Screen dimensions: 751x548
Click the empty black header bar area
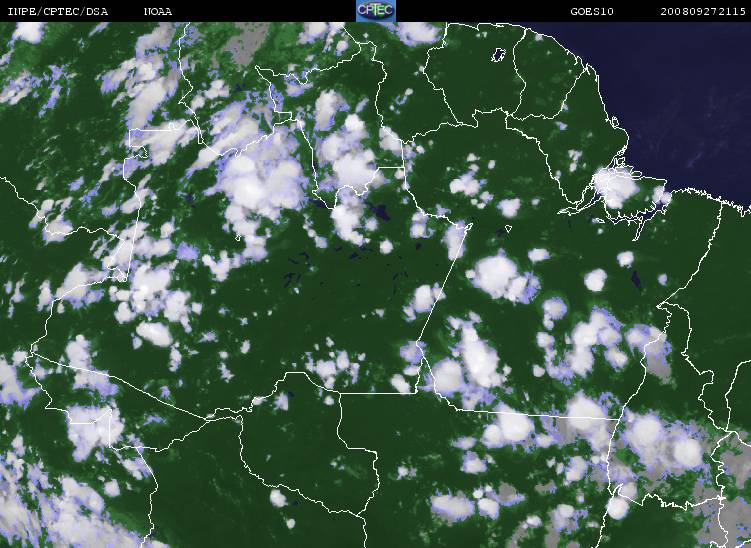click(260, 11)
